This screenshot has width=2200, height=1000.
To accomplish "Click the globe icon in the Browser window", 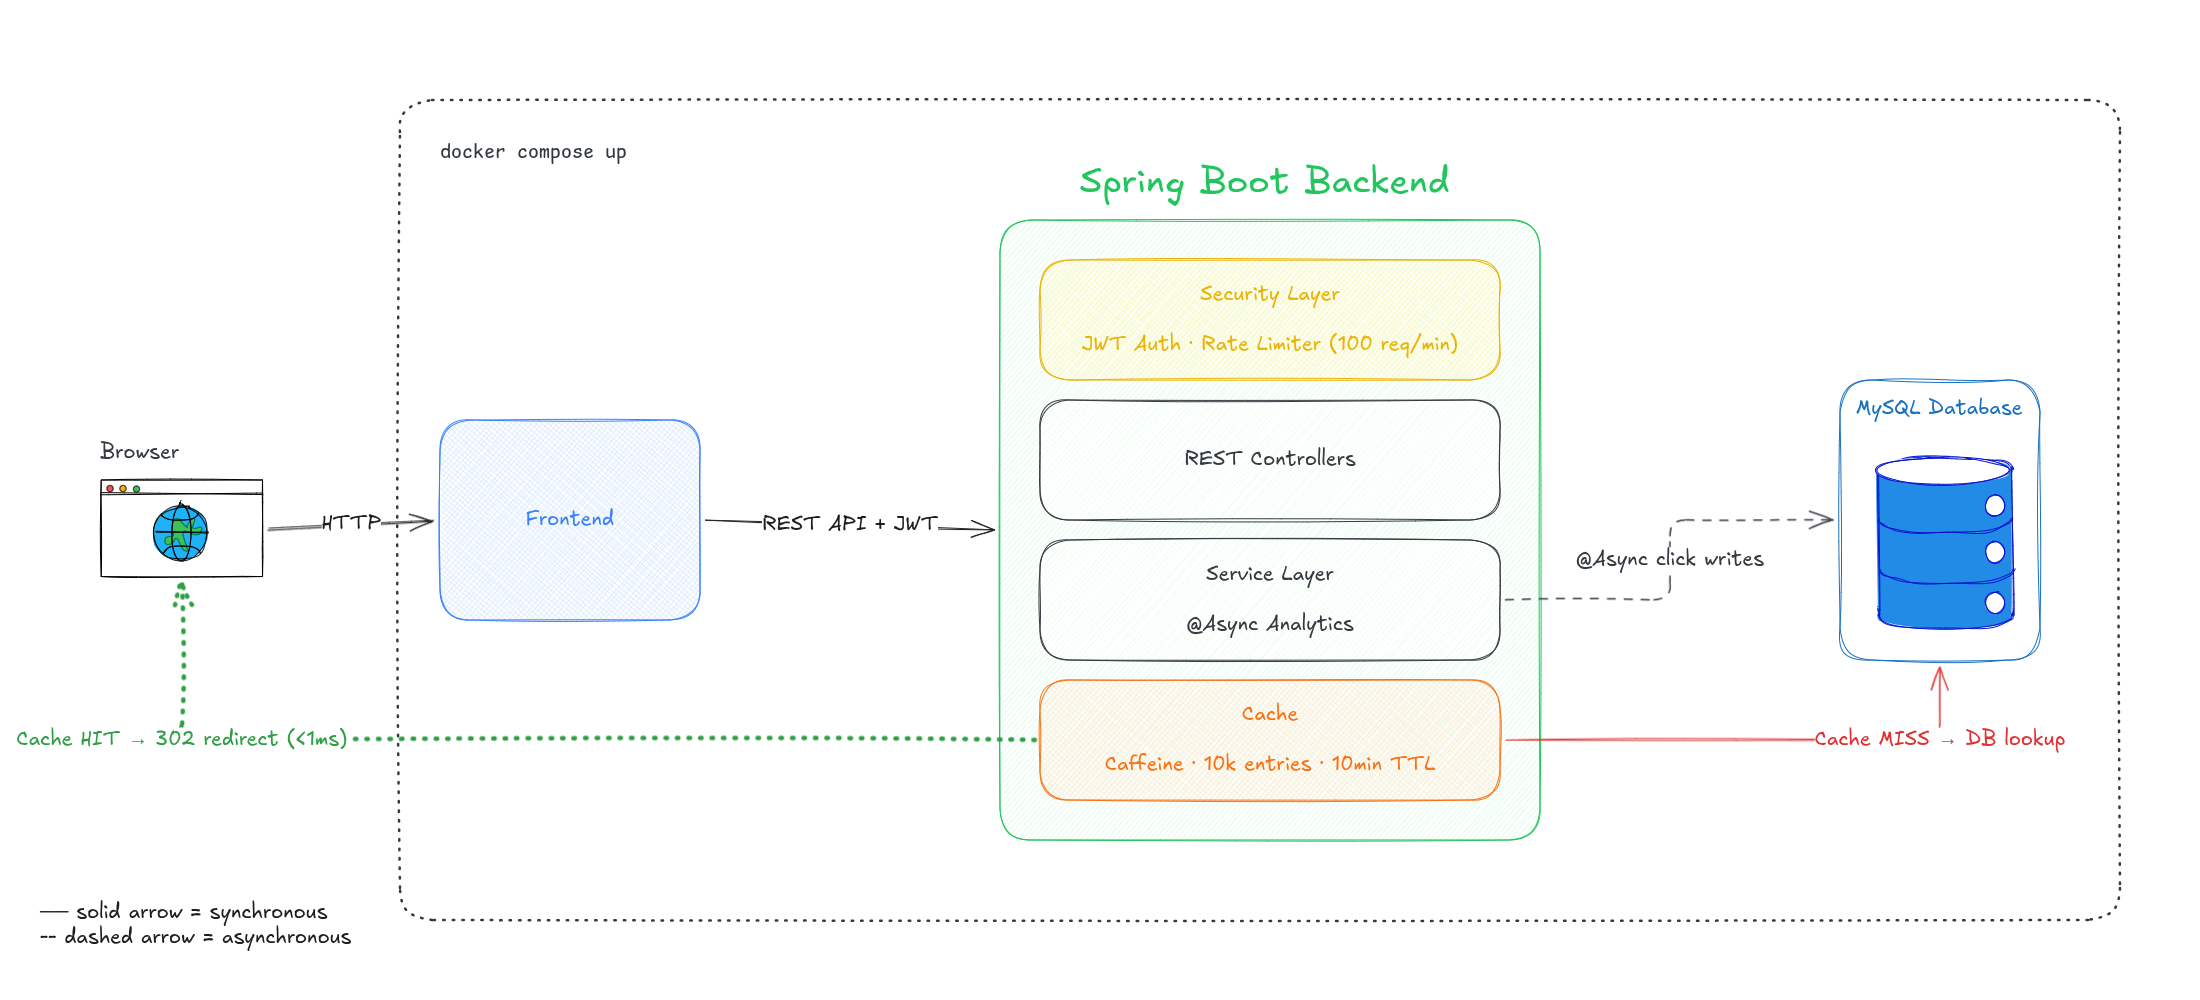I will 180,533.
